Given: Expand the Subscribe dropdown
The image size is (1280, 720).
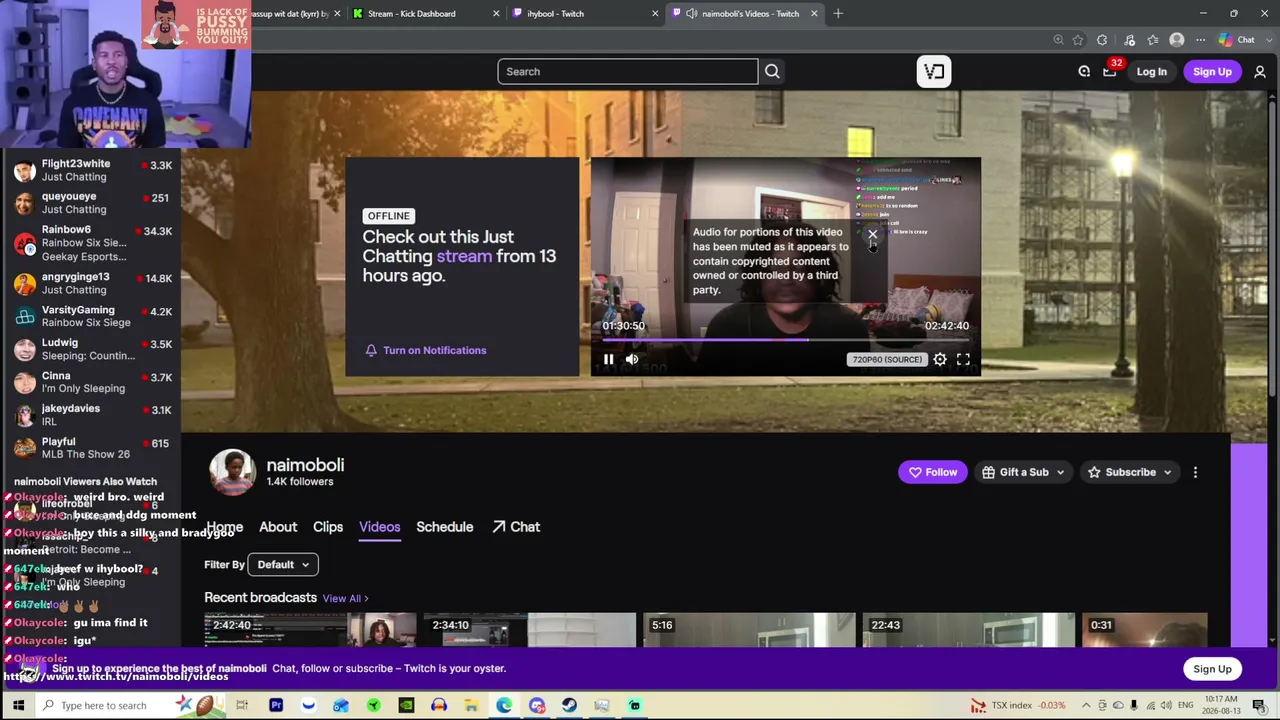Looking at the screenshot, I should 1130,472.
